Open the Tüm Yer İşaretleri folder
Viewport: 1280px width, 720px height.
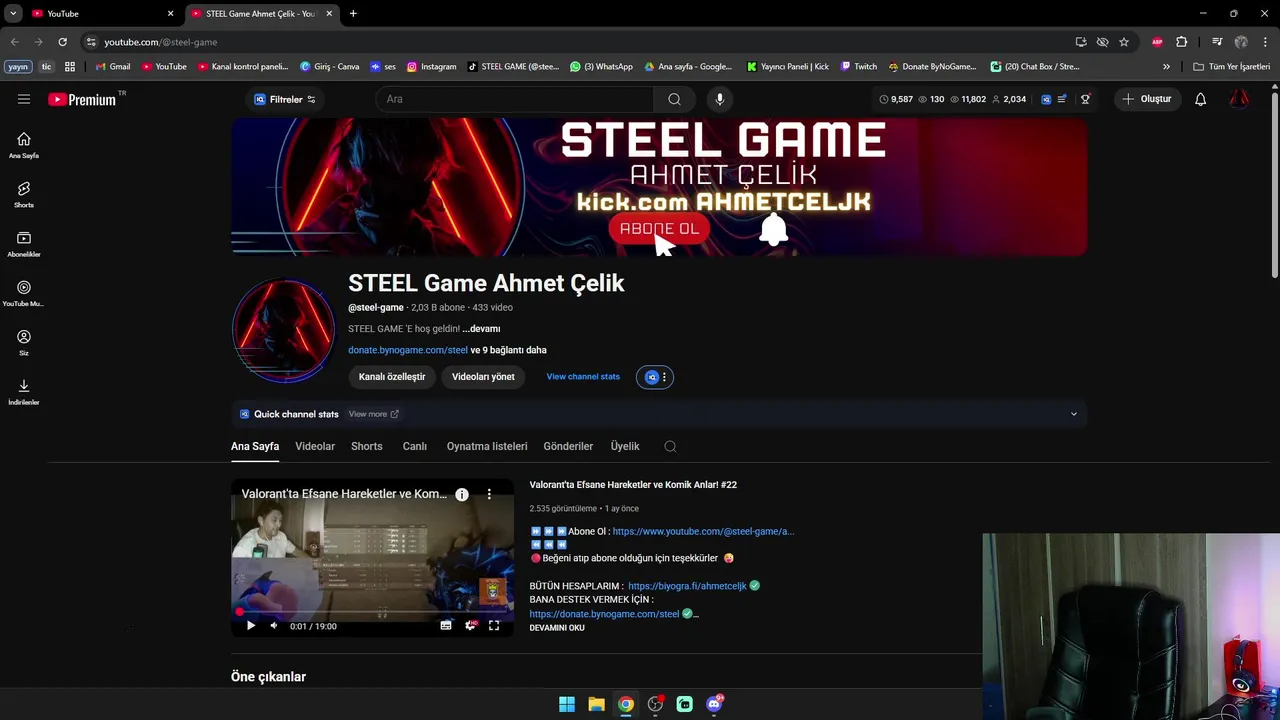(x=1231, y=66)
